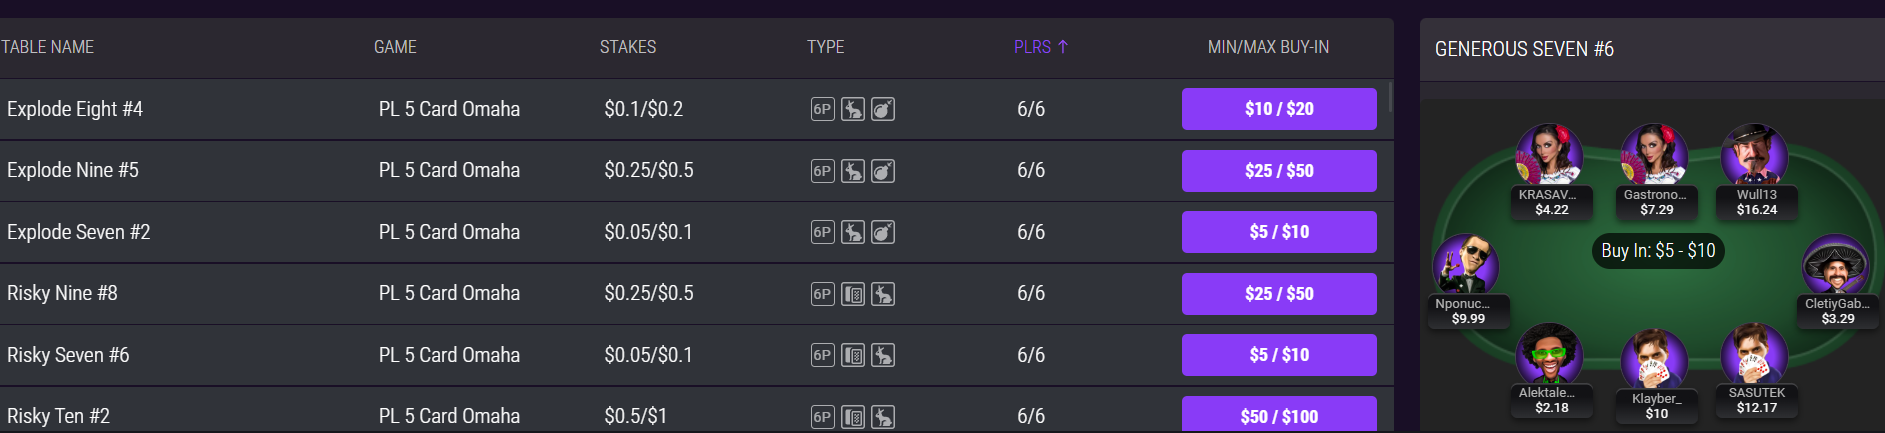Click Alektale's green sunglasses avatar
This screenshot has height=433, width=1885.
[1548, 354]
